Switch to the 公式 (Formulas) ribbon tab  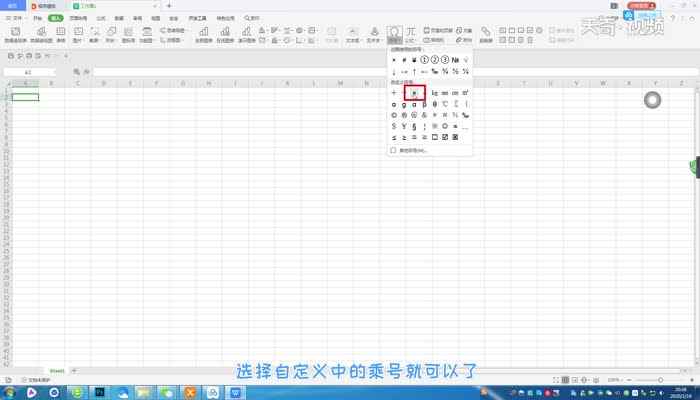click(100, 18)
